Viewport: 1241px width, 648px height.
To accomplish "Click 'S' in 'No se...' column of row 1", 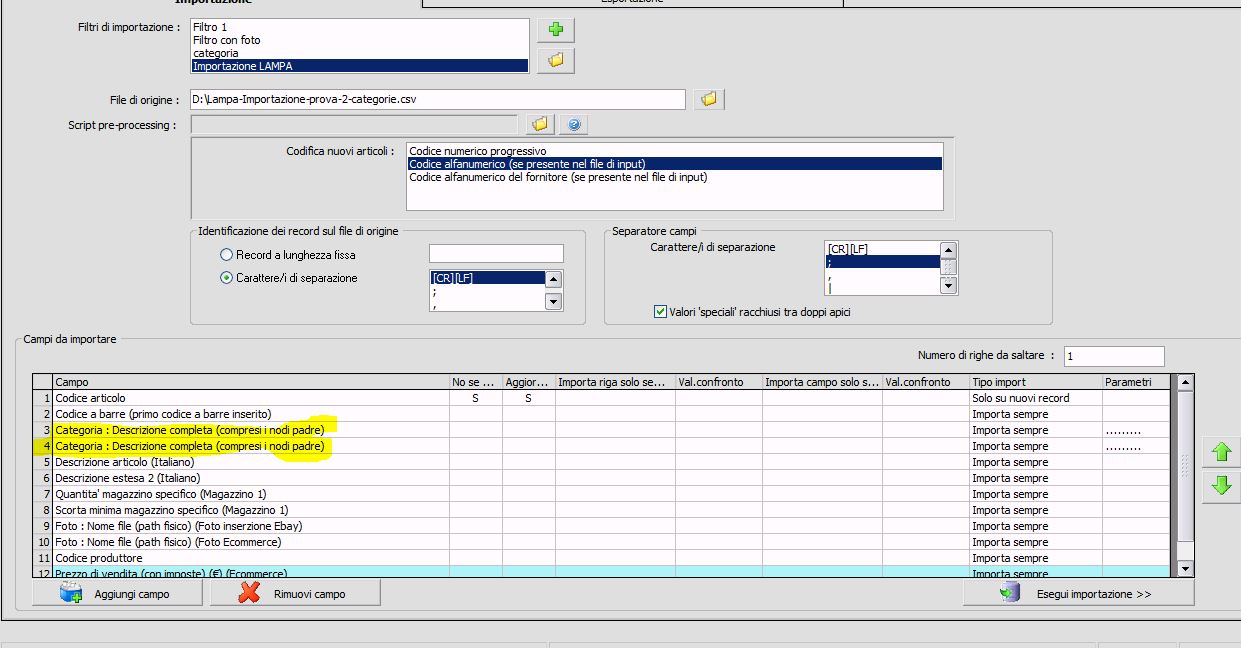I will [476, 398].
